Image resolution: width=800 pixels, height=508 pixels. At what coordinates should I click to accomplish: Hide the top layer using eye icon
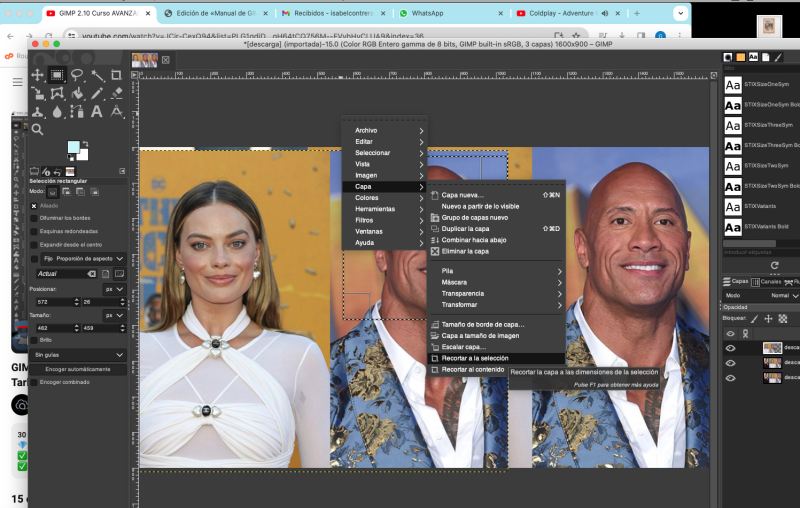(730, 348)
